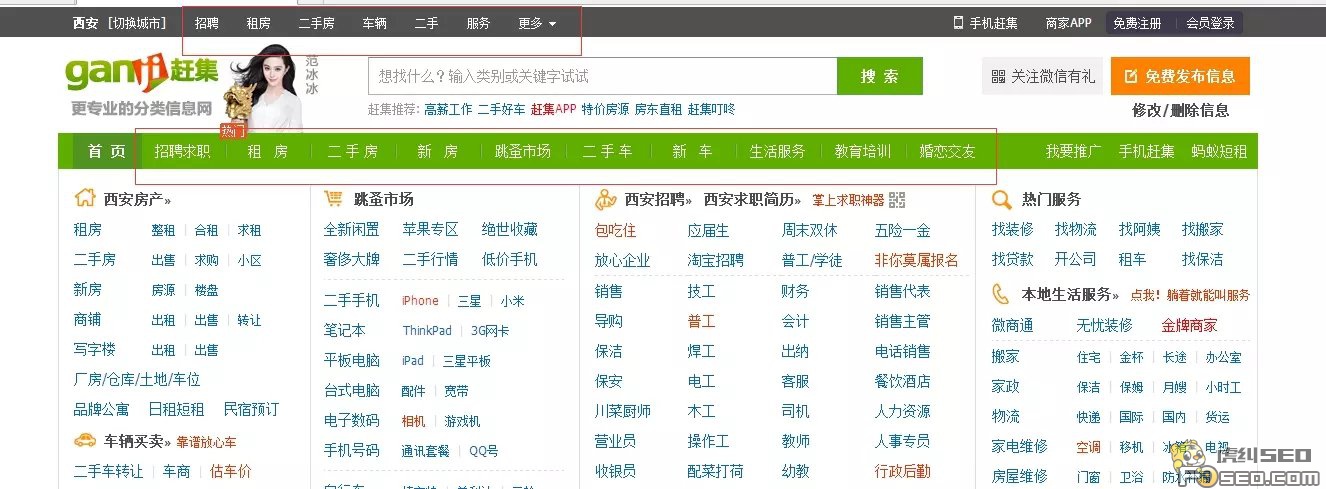Open the 非你莫属报名 link

(x=917, y=260)
